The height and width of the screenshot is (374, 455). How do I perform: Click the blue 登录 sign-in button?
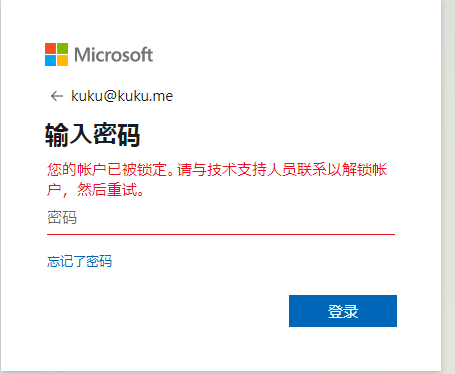[343, 311]
